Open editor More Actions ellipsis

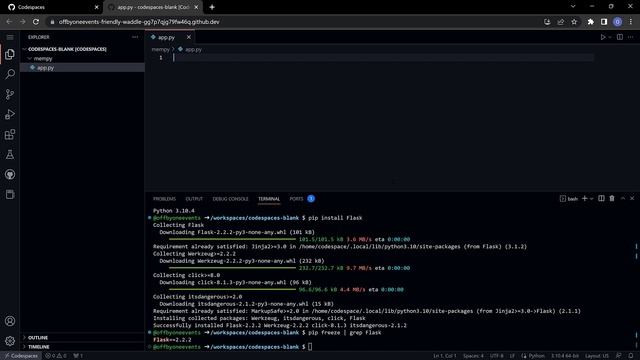(631, 37)
